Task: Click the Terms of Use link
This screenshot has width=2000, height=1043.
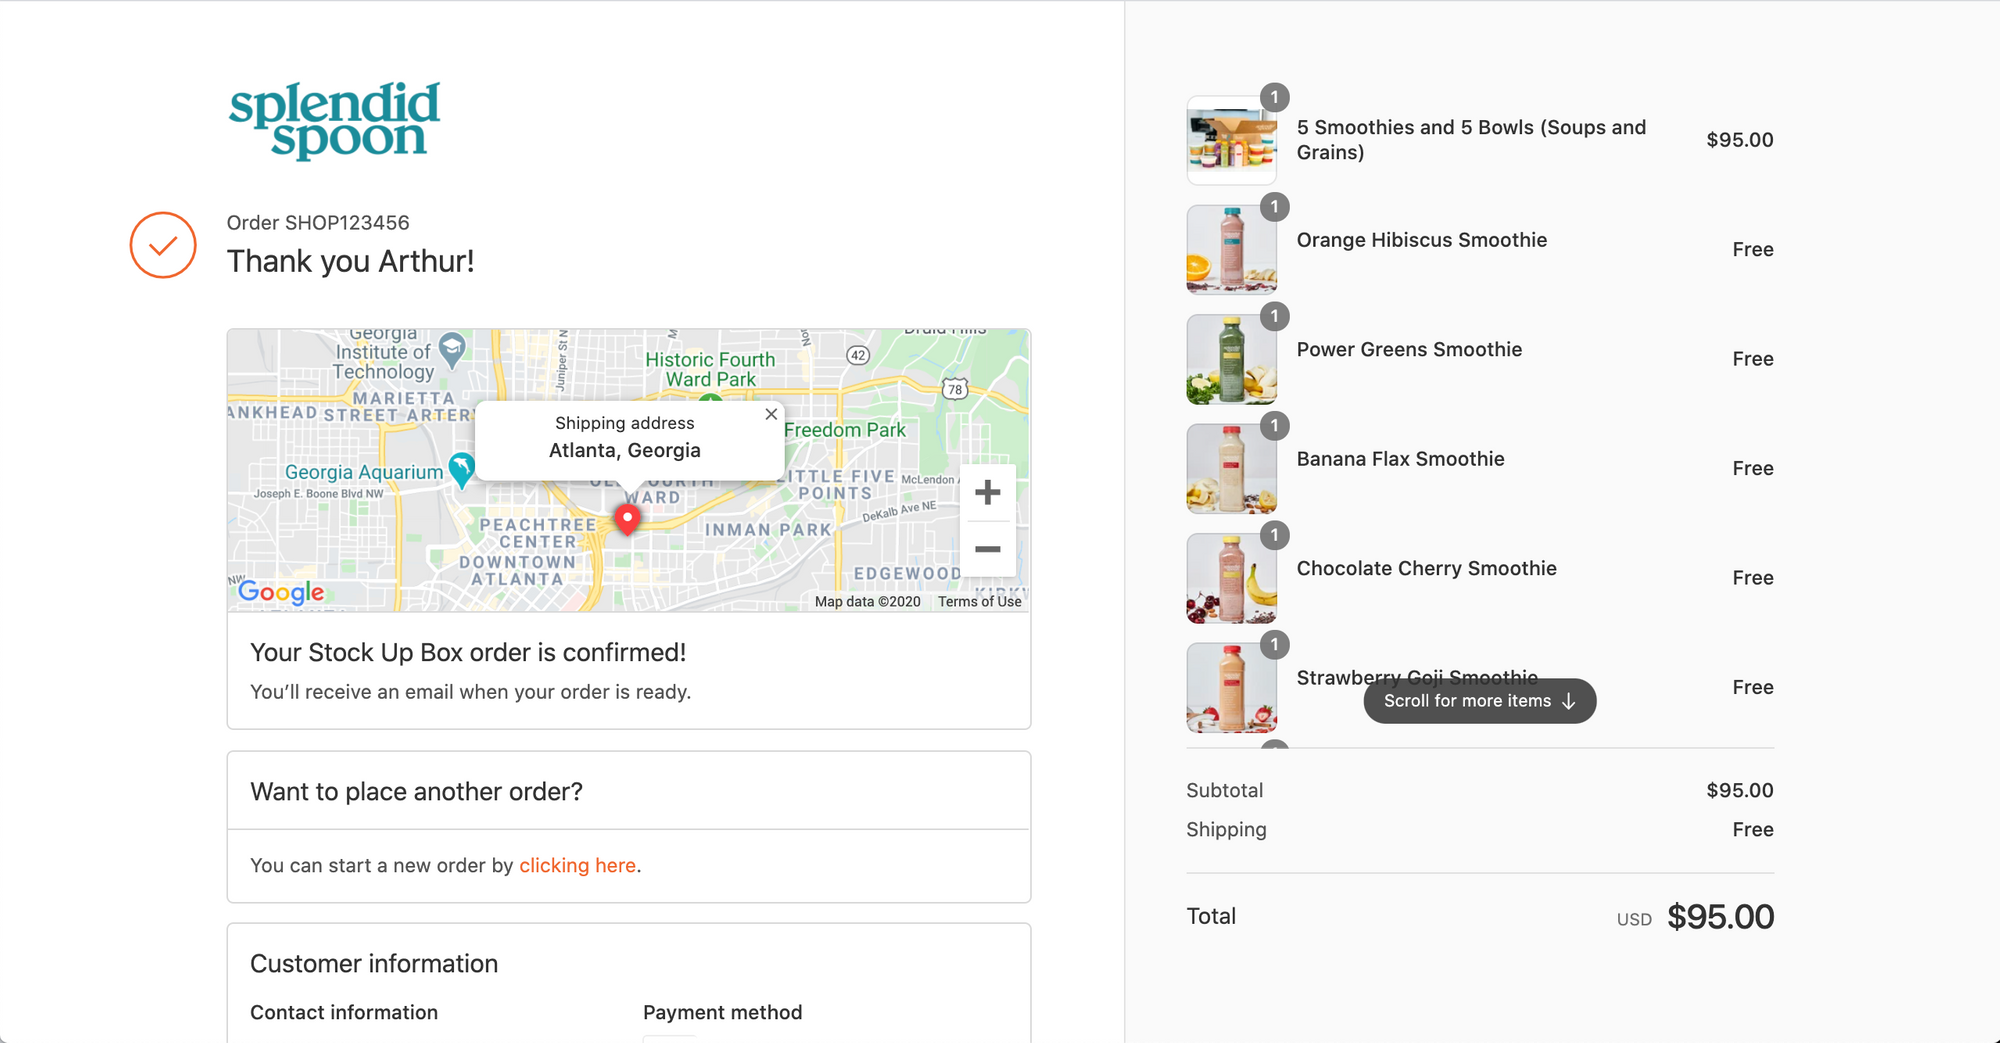Action: [x=979, y=601]
